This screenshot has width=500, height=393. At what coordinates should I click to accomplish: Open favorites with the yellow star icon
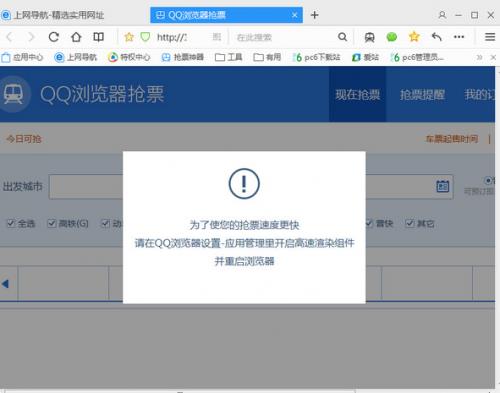414,36
